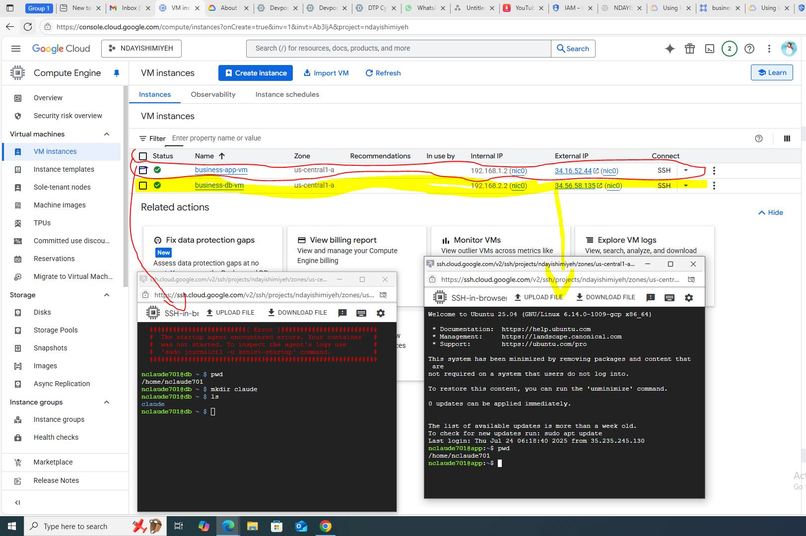Collapse the Virtual machines section
Viewport: 806px width, 536px height.
tap(106, 134)
